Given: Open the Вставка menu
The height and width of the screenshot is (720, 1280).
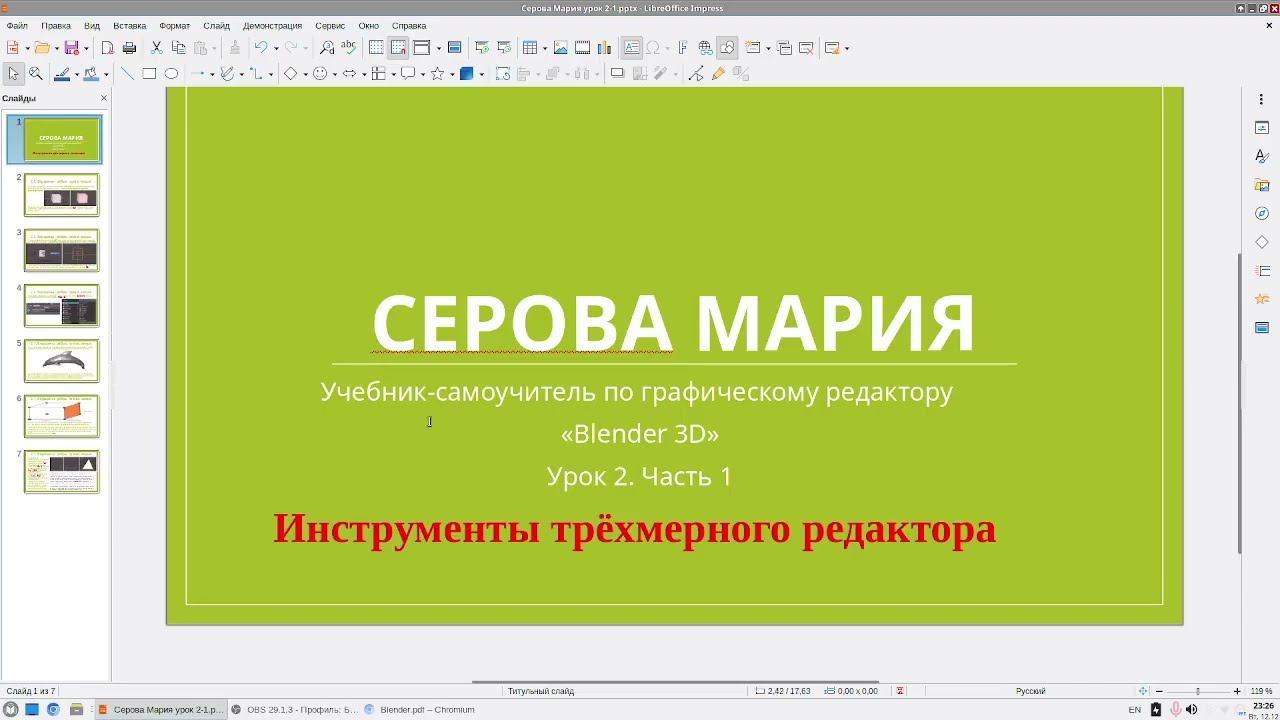Looking at the screenshot, I should [x=129, y=25].
